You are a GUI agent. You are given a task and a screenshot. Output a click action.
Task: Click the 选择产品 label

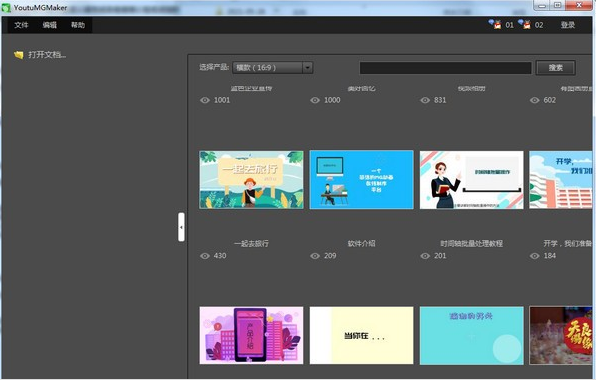point(214,67)
